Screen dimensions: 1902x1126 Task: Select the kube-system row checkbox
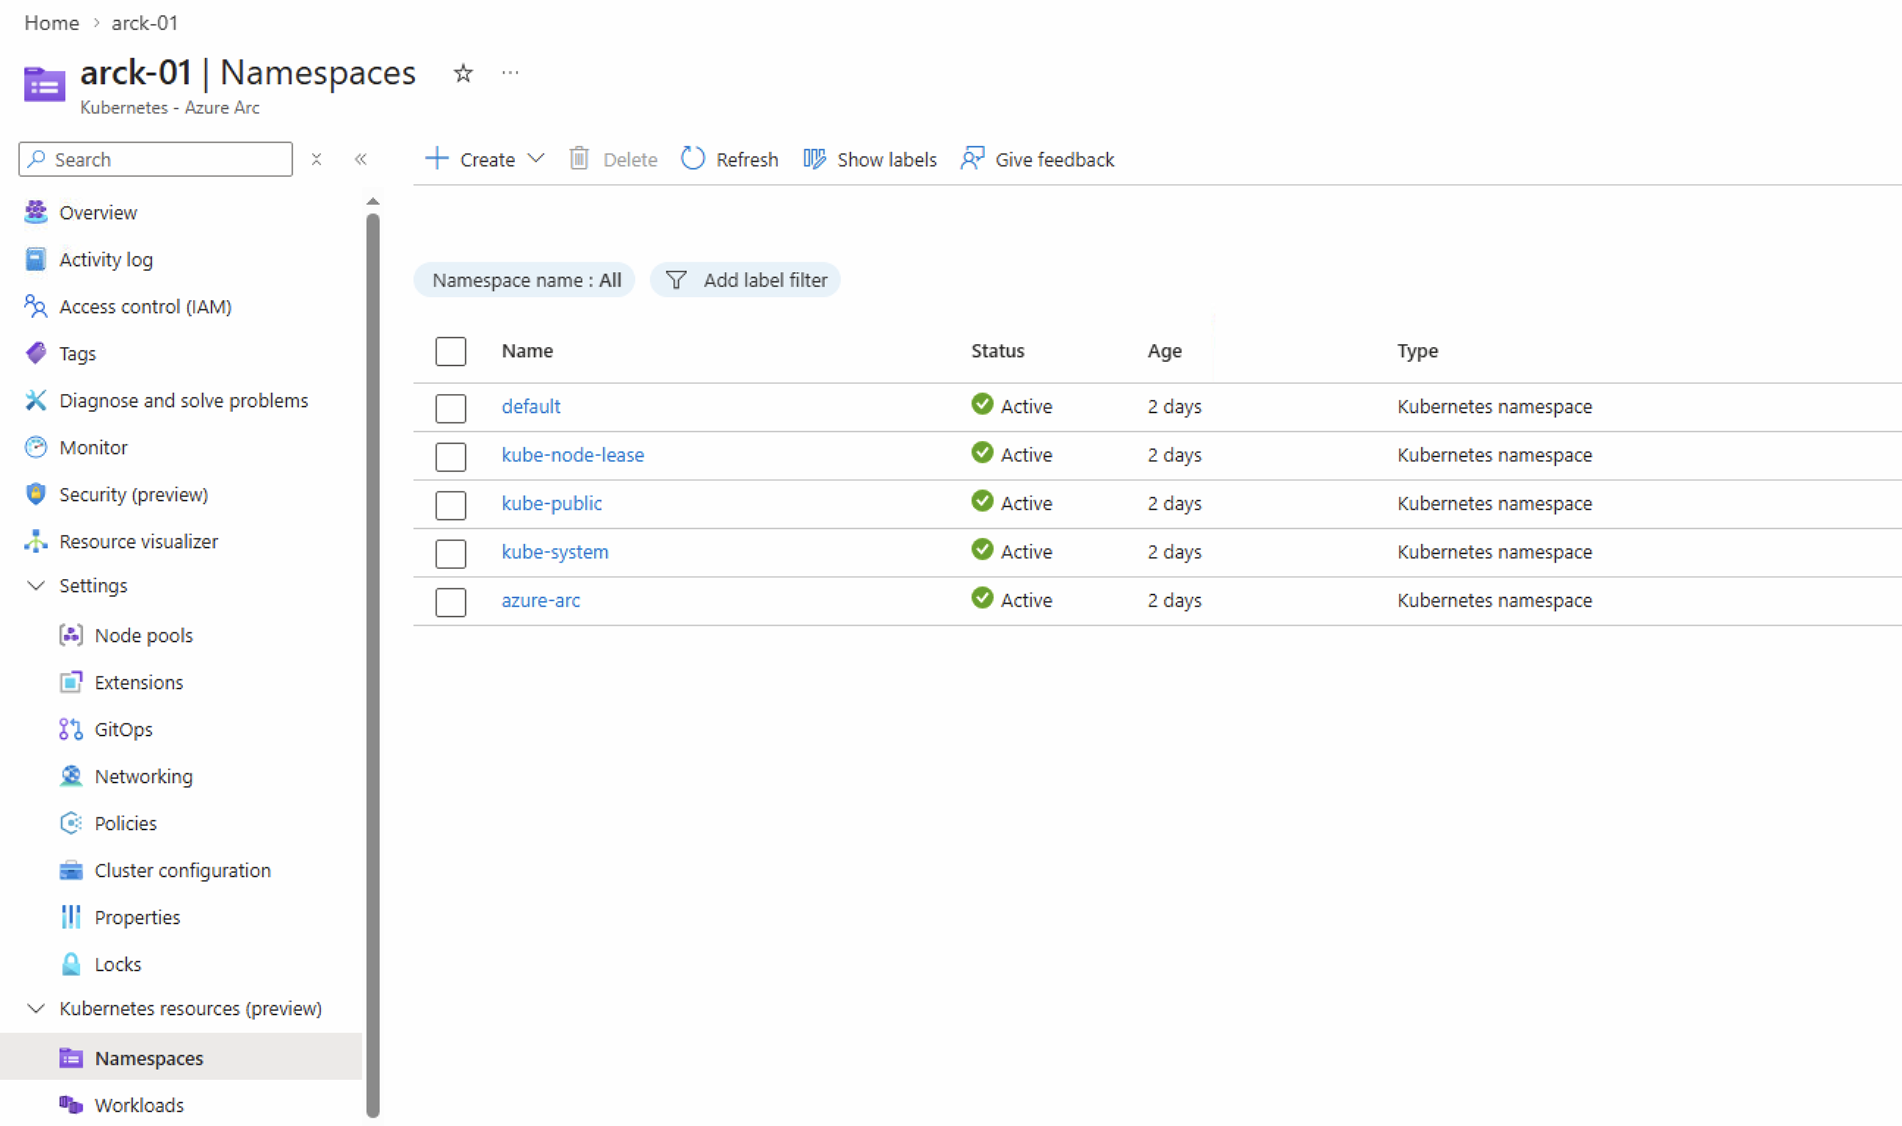coord(450,552)
